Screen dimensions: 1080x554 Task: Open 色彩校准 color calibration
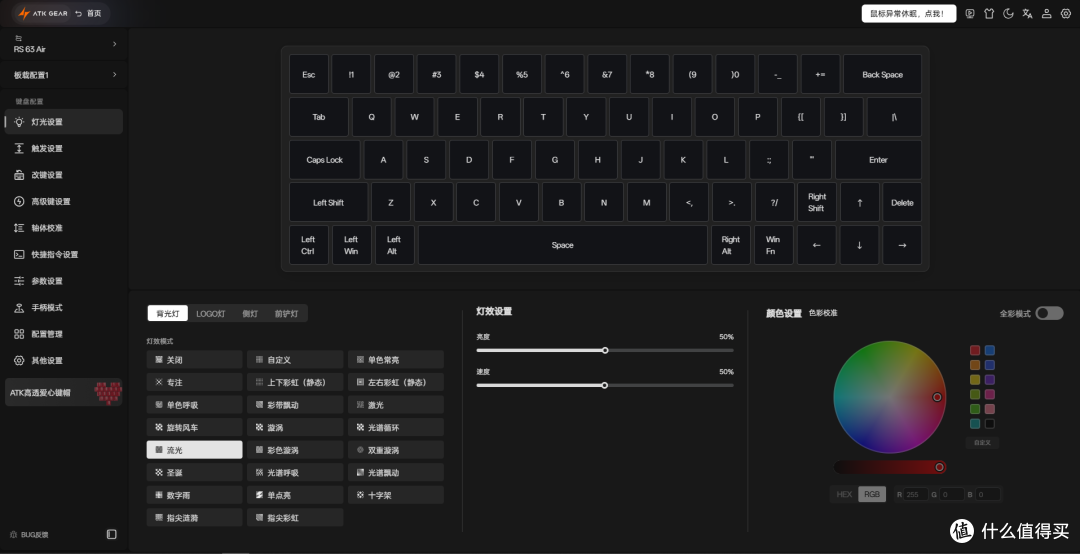coord(823,313)
